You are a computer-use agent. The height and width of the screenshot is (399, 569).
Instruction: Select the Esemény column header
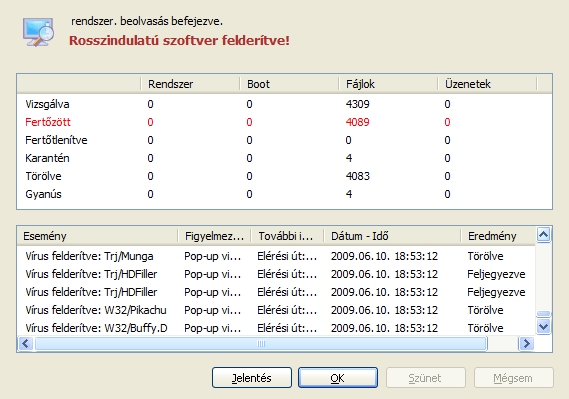point(97,236)
